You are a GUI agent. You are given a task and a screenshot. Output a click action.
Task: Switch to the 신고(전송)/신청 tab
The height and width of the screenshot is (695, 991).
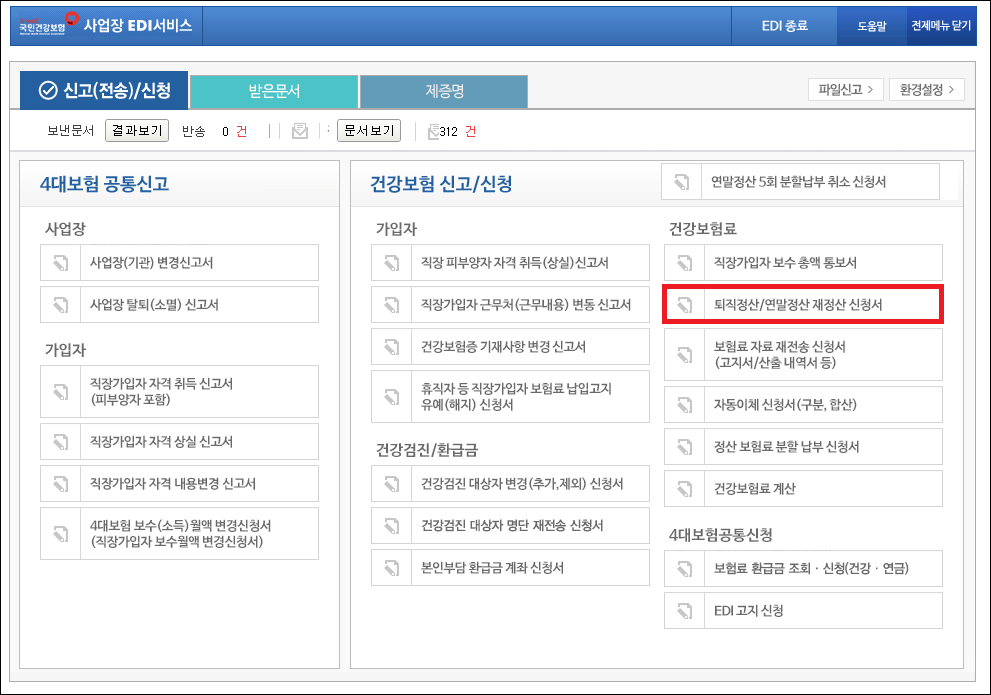point(104,91)
